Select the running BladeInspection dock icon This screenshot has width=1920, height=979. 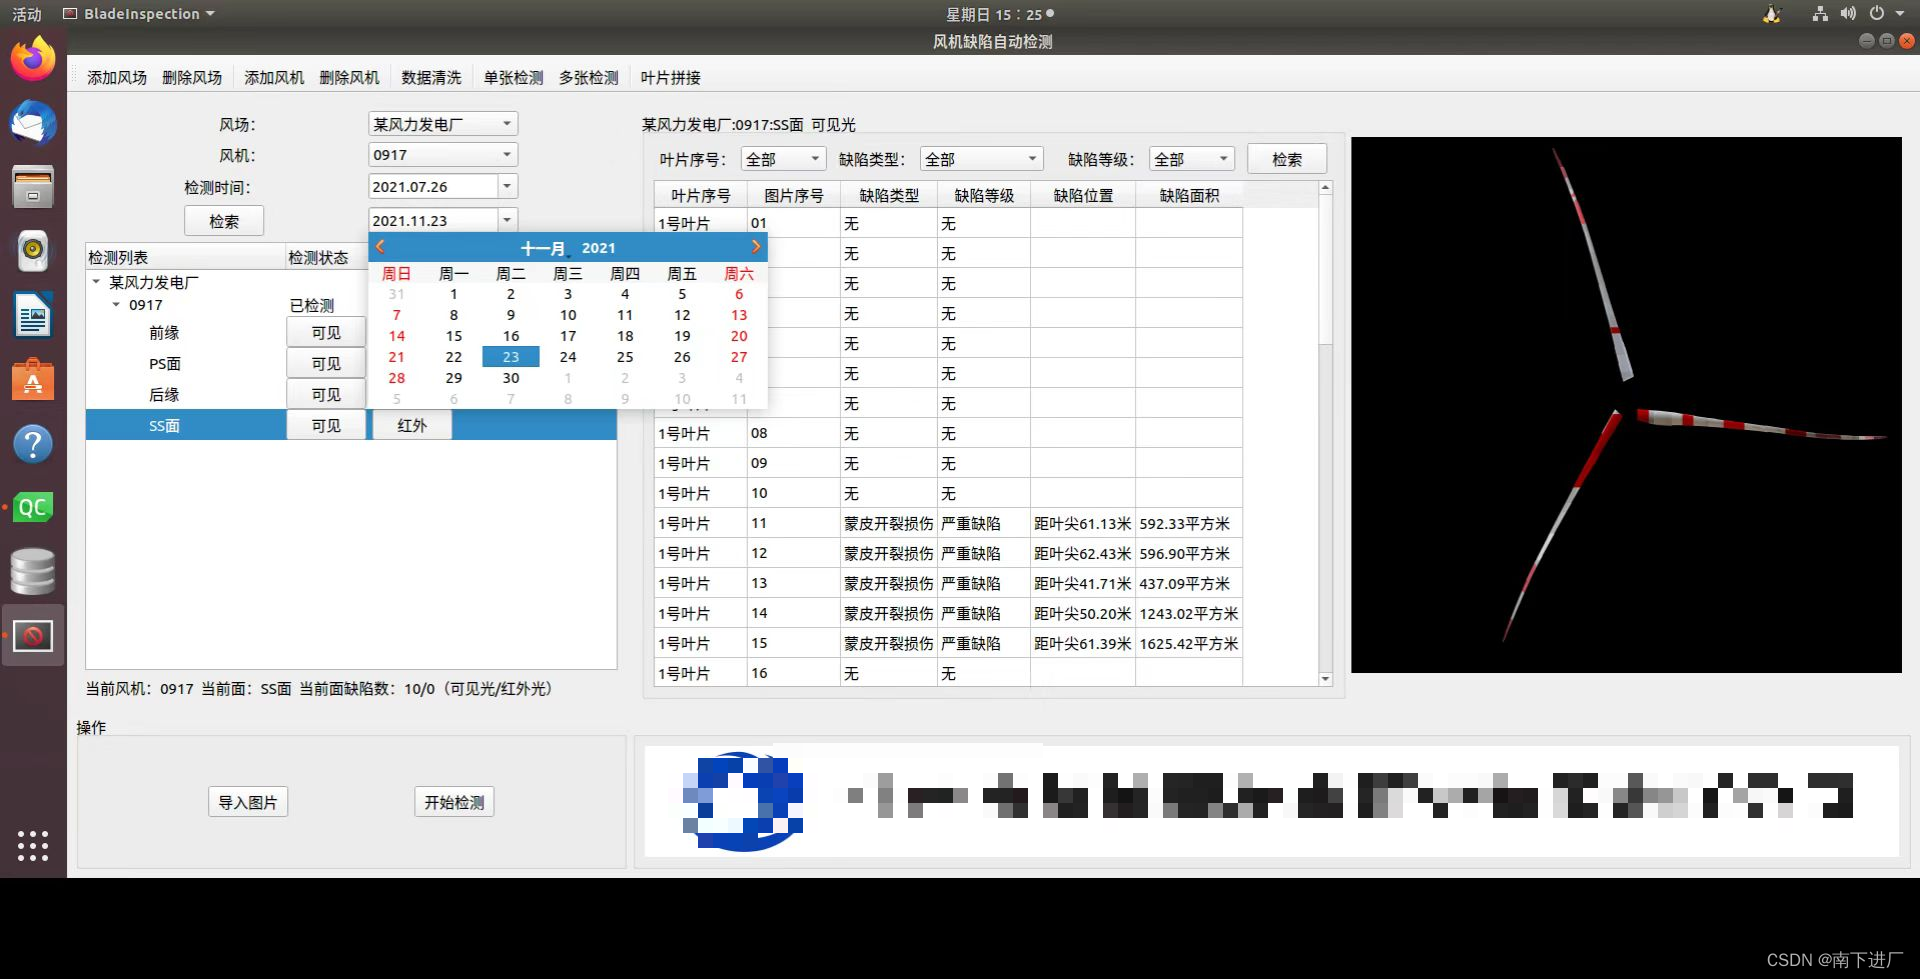pyautogui.click(x=33, y=636)
